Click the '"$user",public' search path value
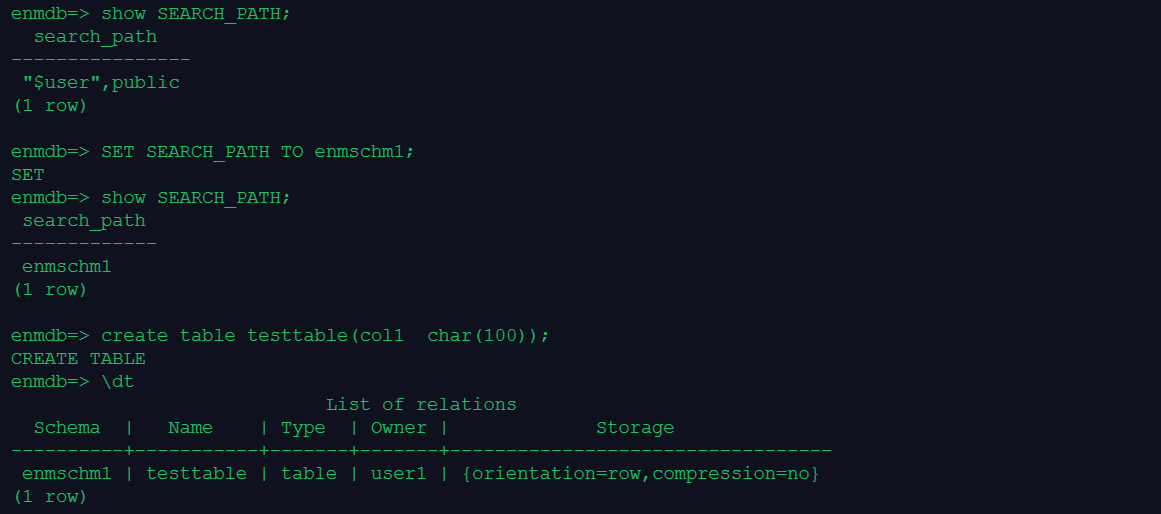Screen dimensions: 1161x514 point(101,82)
